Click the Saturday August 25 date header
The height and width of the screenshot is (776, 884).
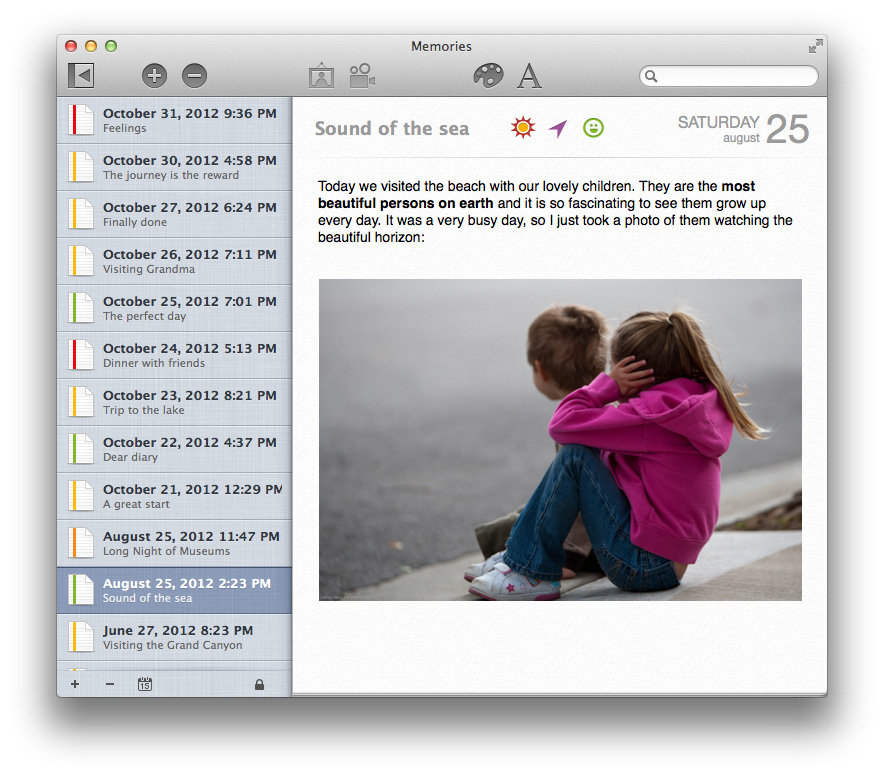pos(743,129)
